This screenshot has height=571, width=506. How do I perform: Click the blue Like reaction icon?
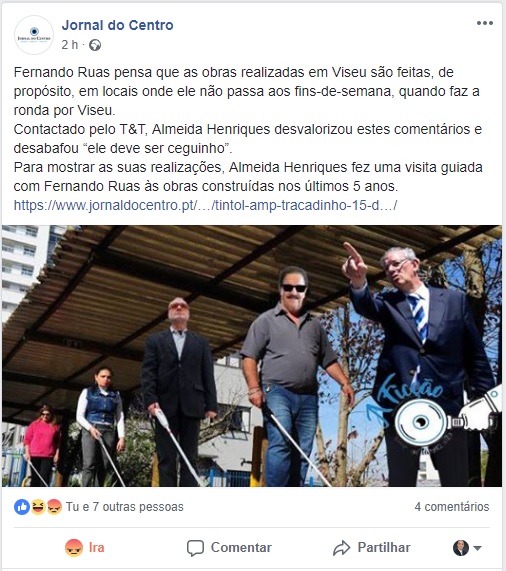point(22,507)
